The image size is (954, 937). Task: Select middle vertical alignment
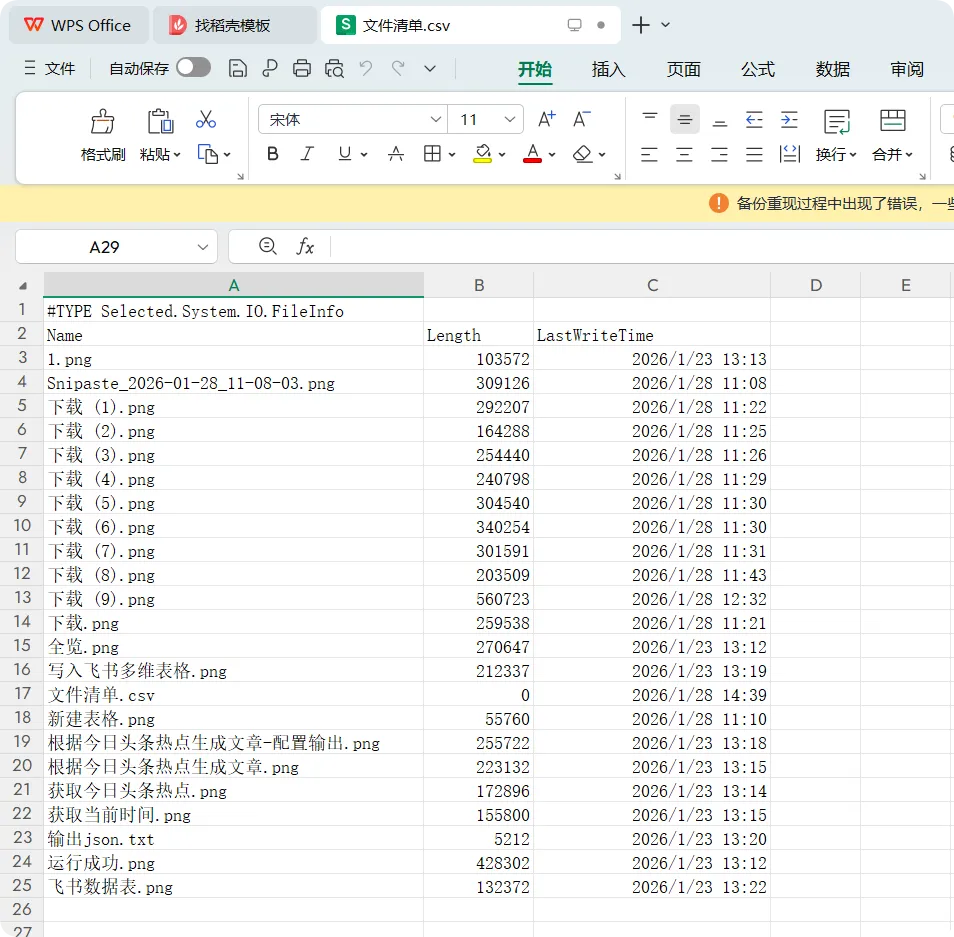pos(684,119)
